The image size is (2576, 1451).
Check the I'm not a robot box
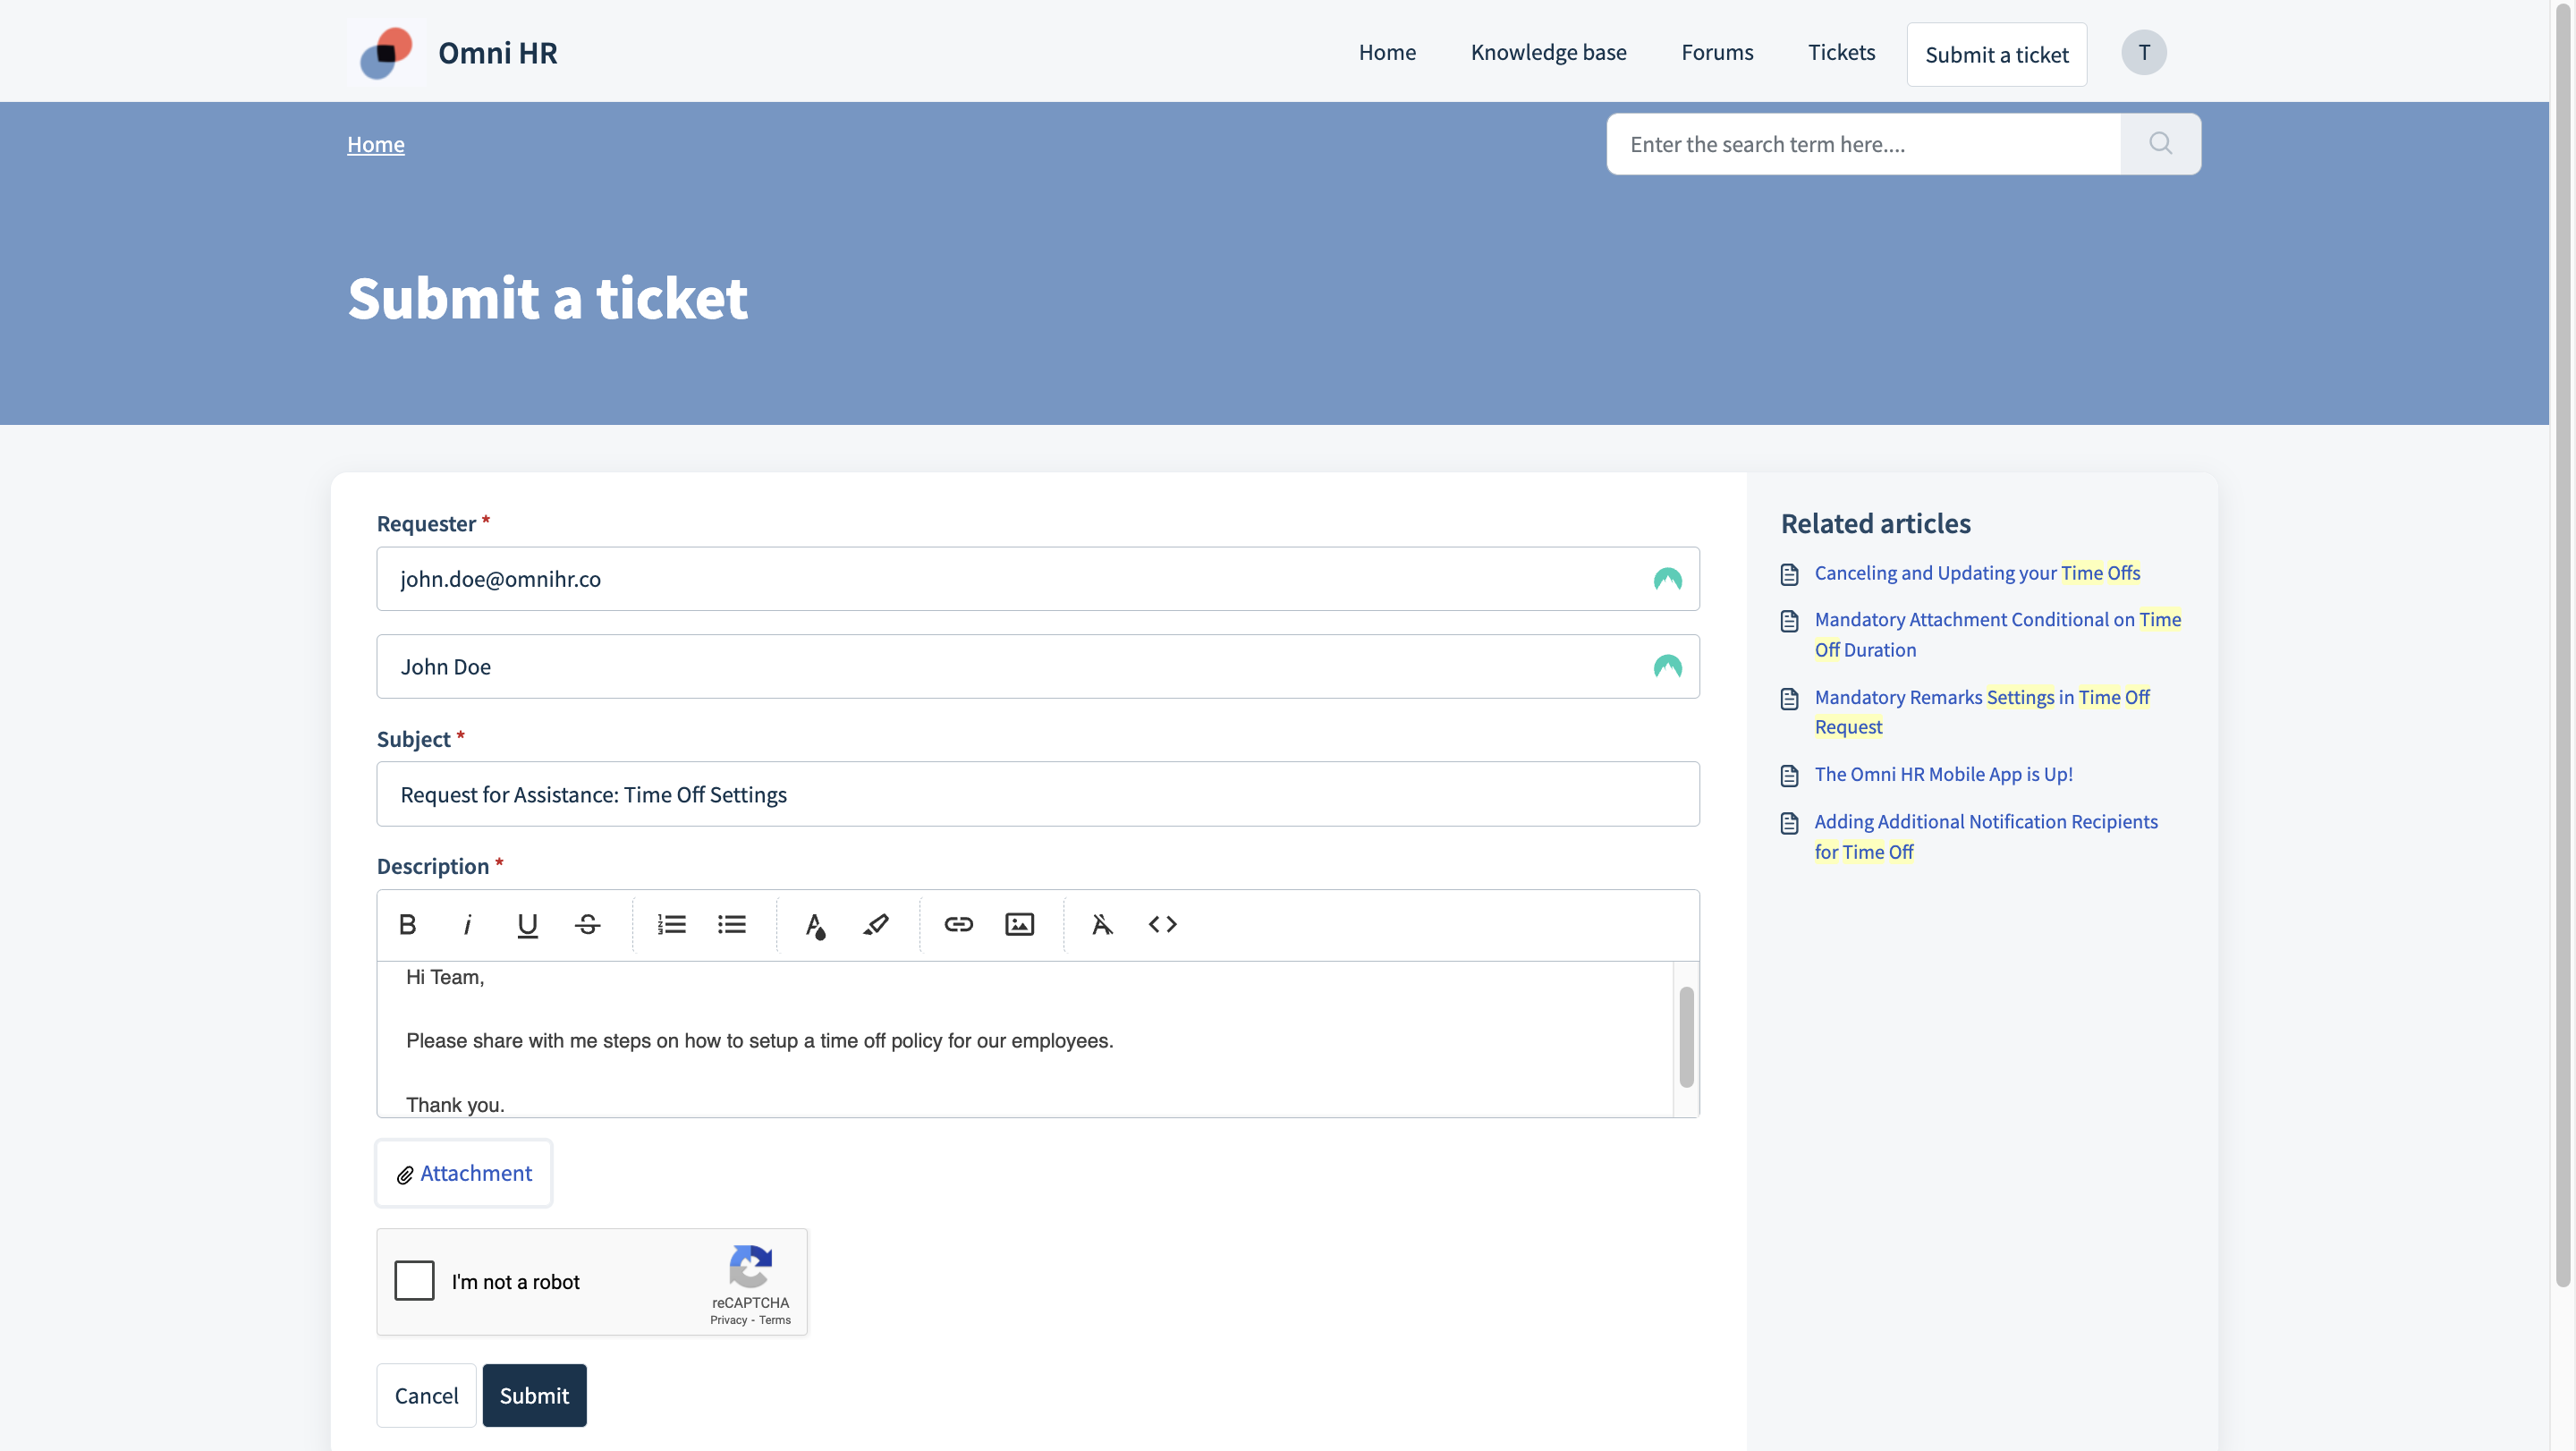click(x=414, y=1280)
